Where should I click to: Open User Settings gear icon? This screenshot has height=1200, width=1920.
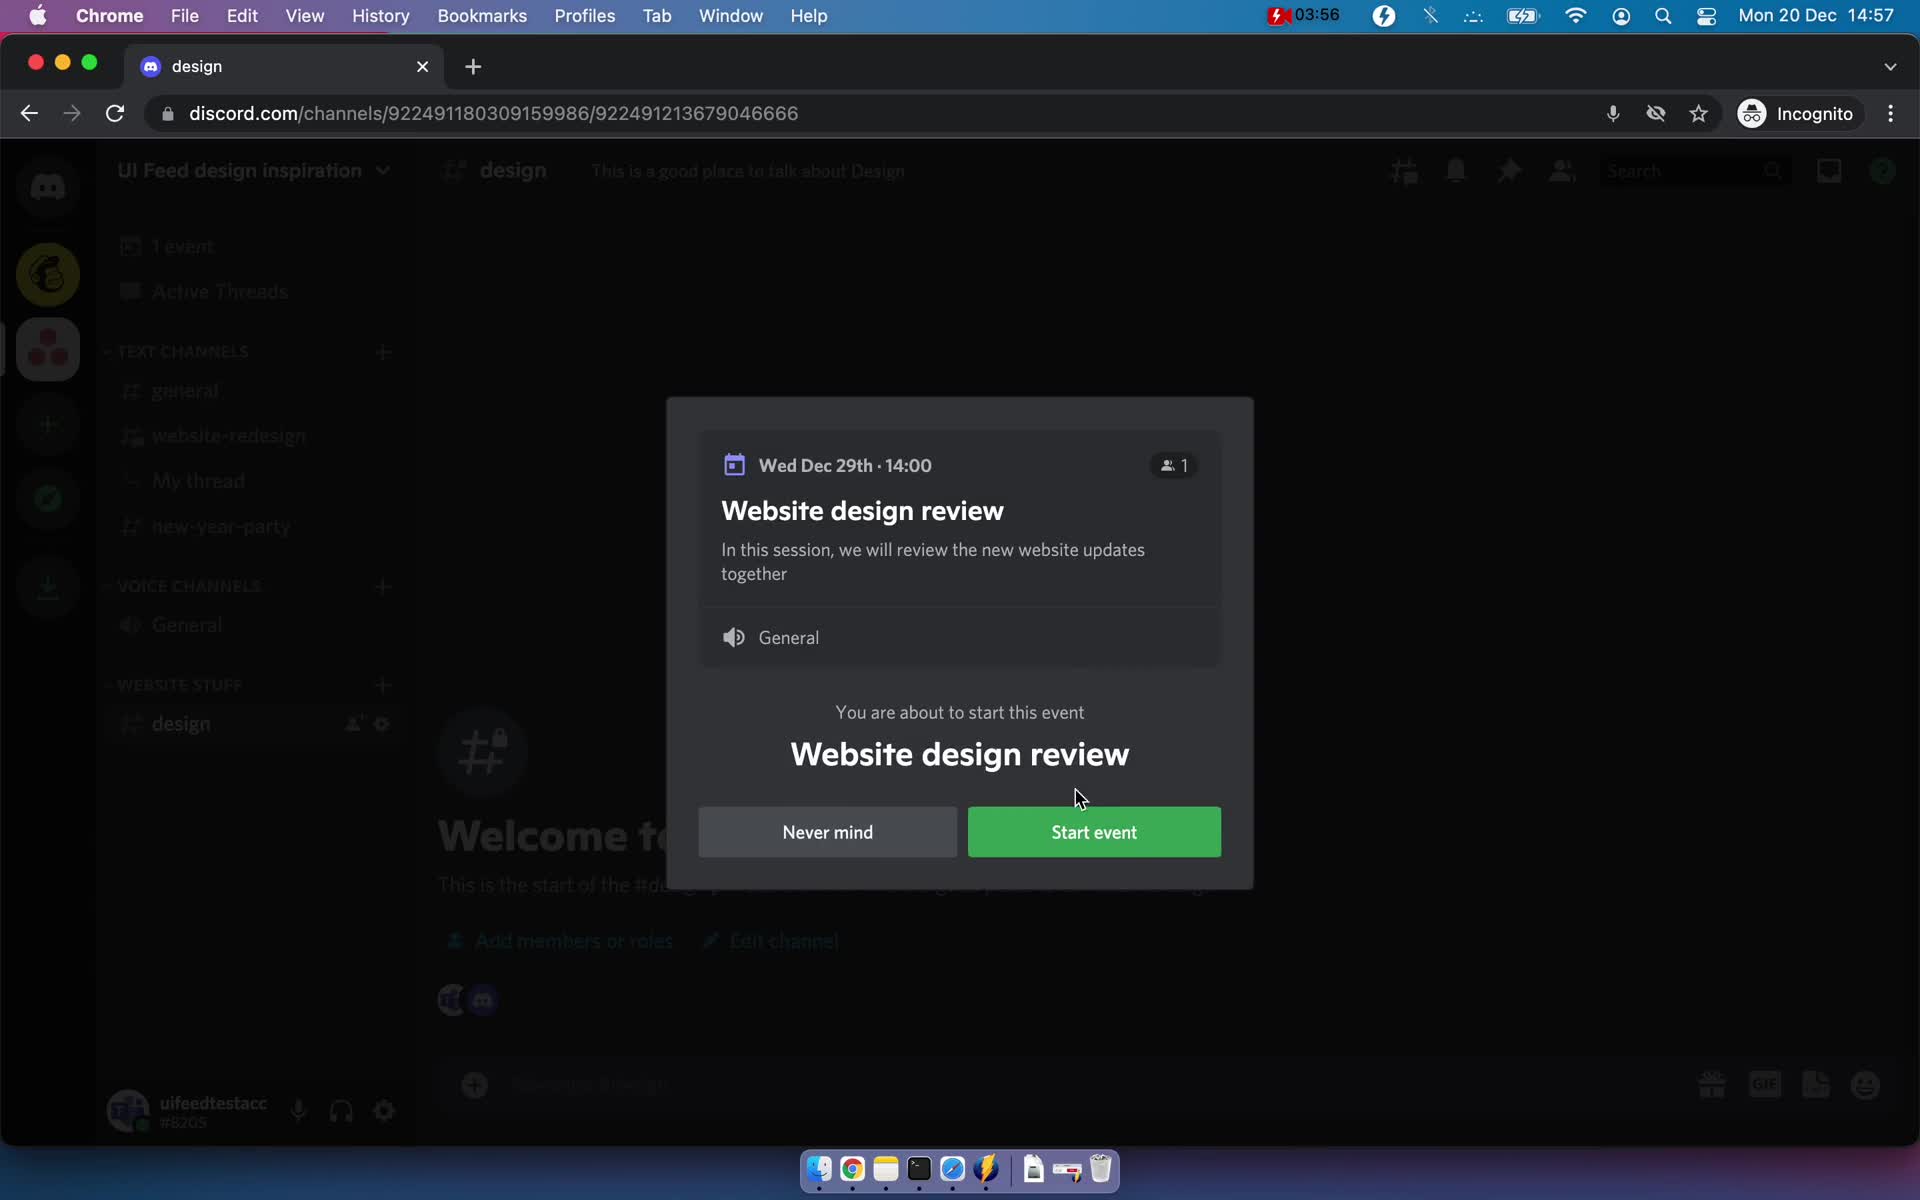(384, 1110)
